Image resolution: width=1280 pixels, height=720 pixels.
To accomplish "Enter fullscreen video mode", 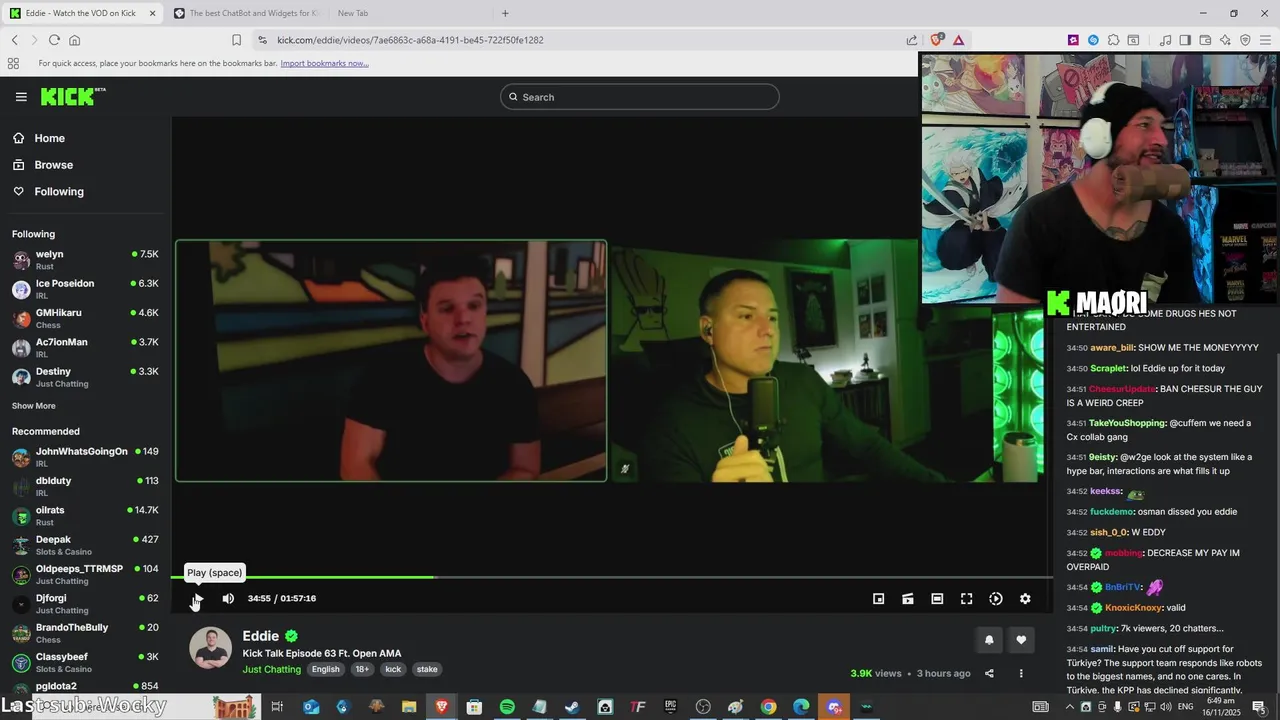I will (966, 599).
